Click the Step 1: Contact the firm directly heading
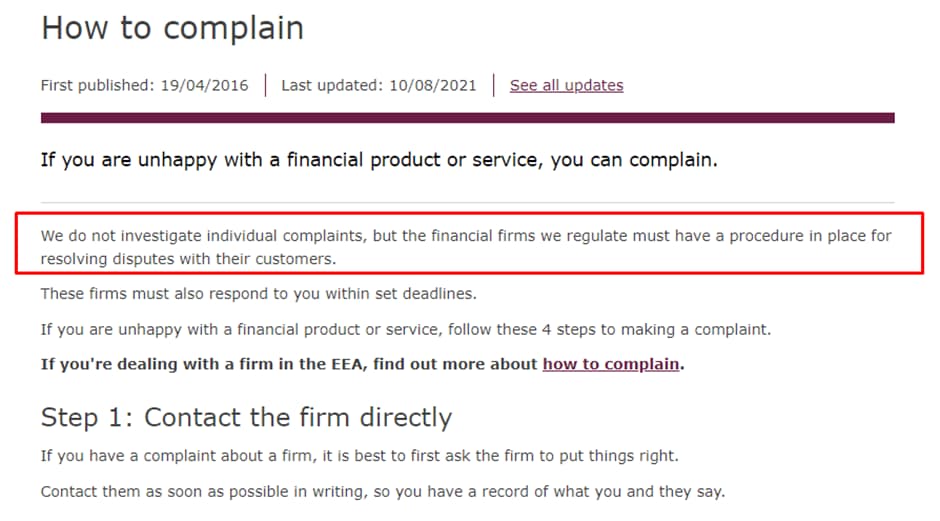Viewport: 940px width, 521px height. click(x=246, y=417)
